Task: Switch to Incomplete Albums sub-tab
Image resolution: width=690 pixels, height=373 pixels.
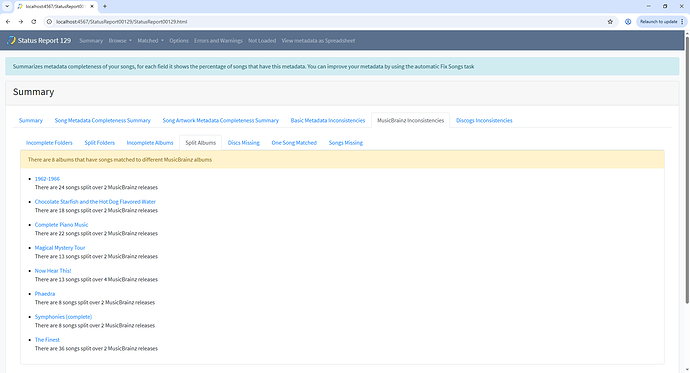Action: point(150,143)
